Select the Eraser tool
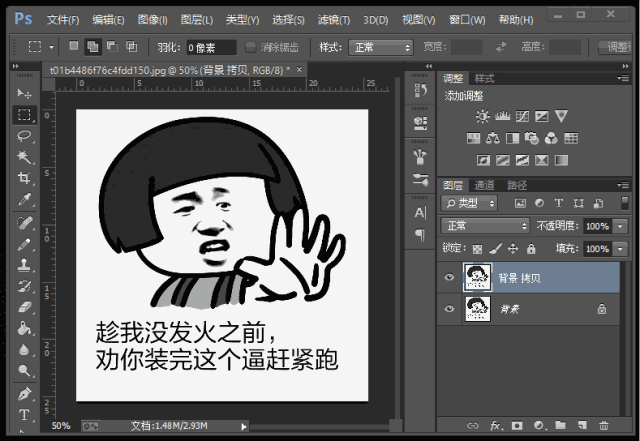 [24, 307]
